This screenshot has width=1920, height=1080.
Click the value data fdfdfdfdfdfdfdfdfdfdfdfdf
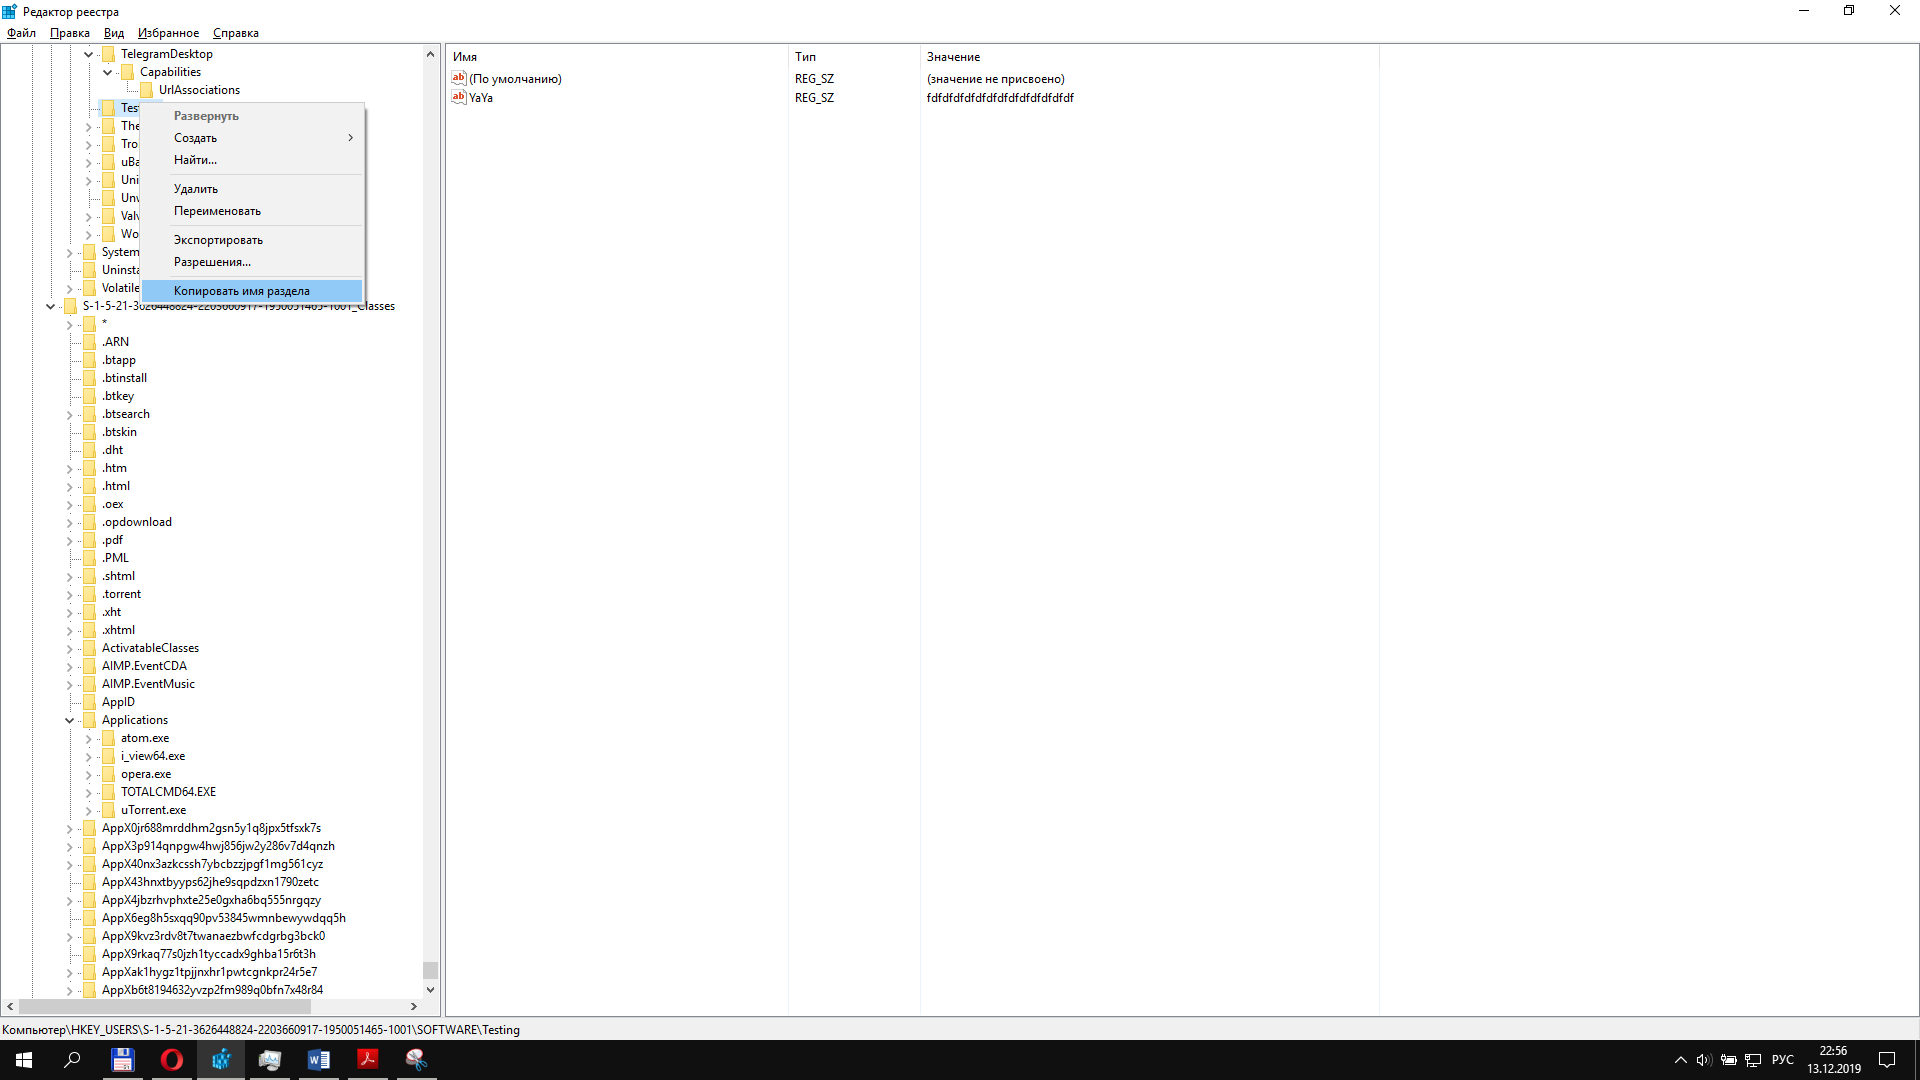(1000, 98)
